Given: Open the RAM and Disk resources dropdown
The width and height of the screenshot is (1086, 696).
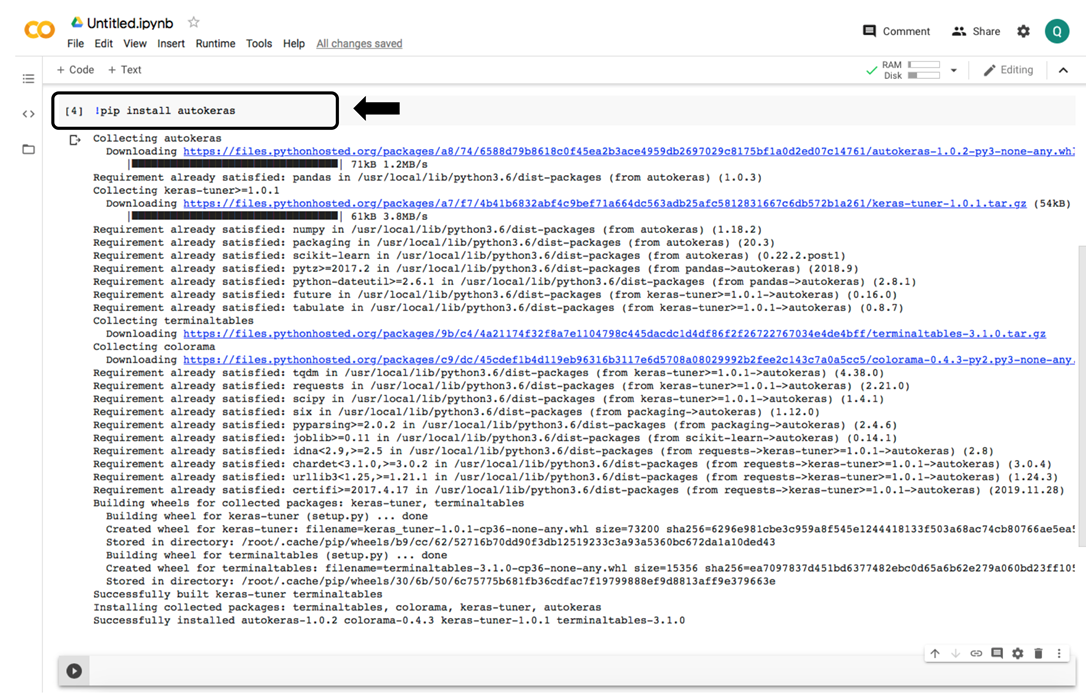Looking at the screenshot, I should click(956, 69).
